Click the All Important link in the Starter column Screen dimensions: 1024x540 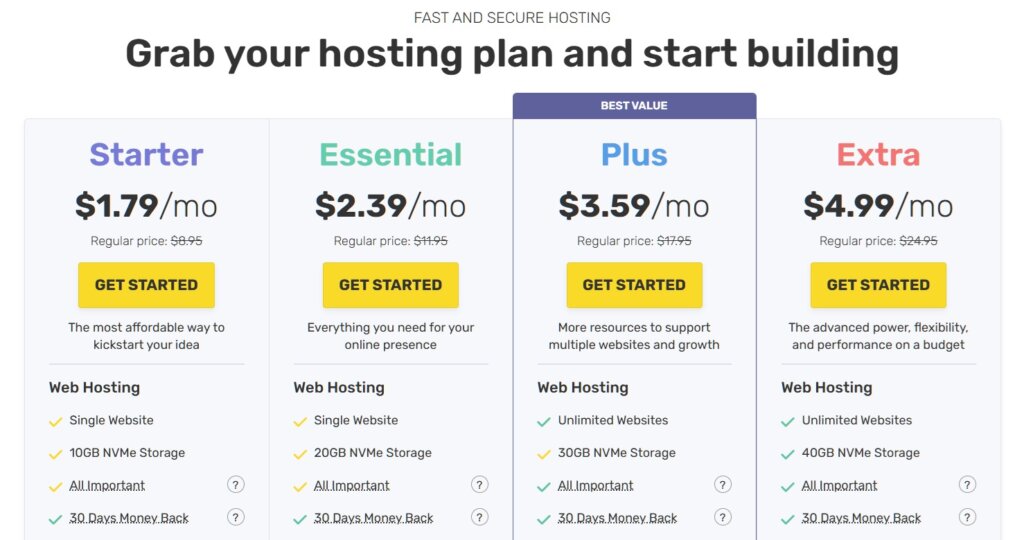107,486
